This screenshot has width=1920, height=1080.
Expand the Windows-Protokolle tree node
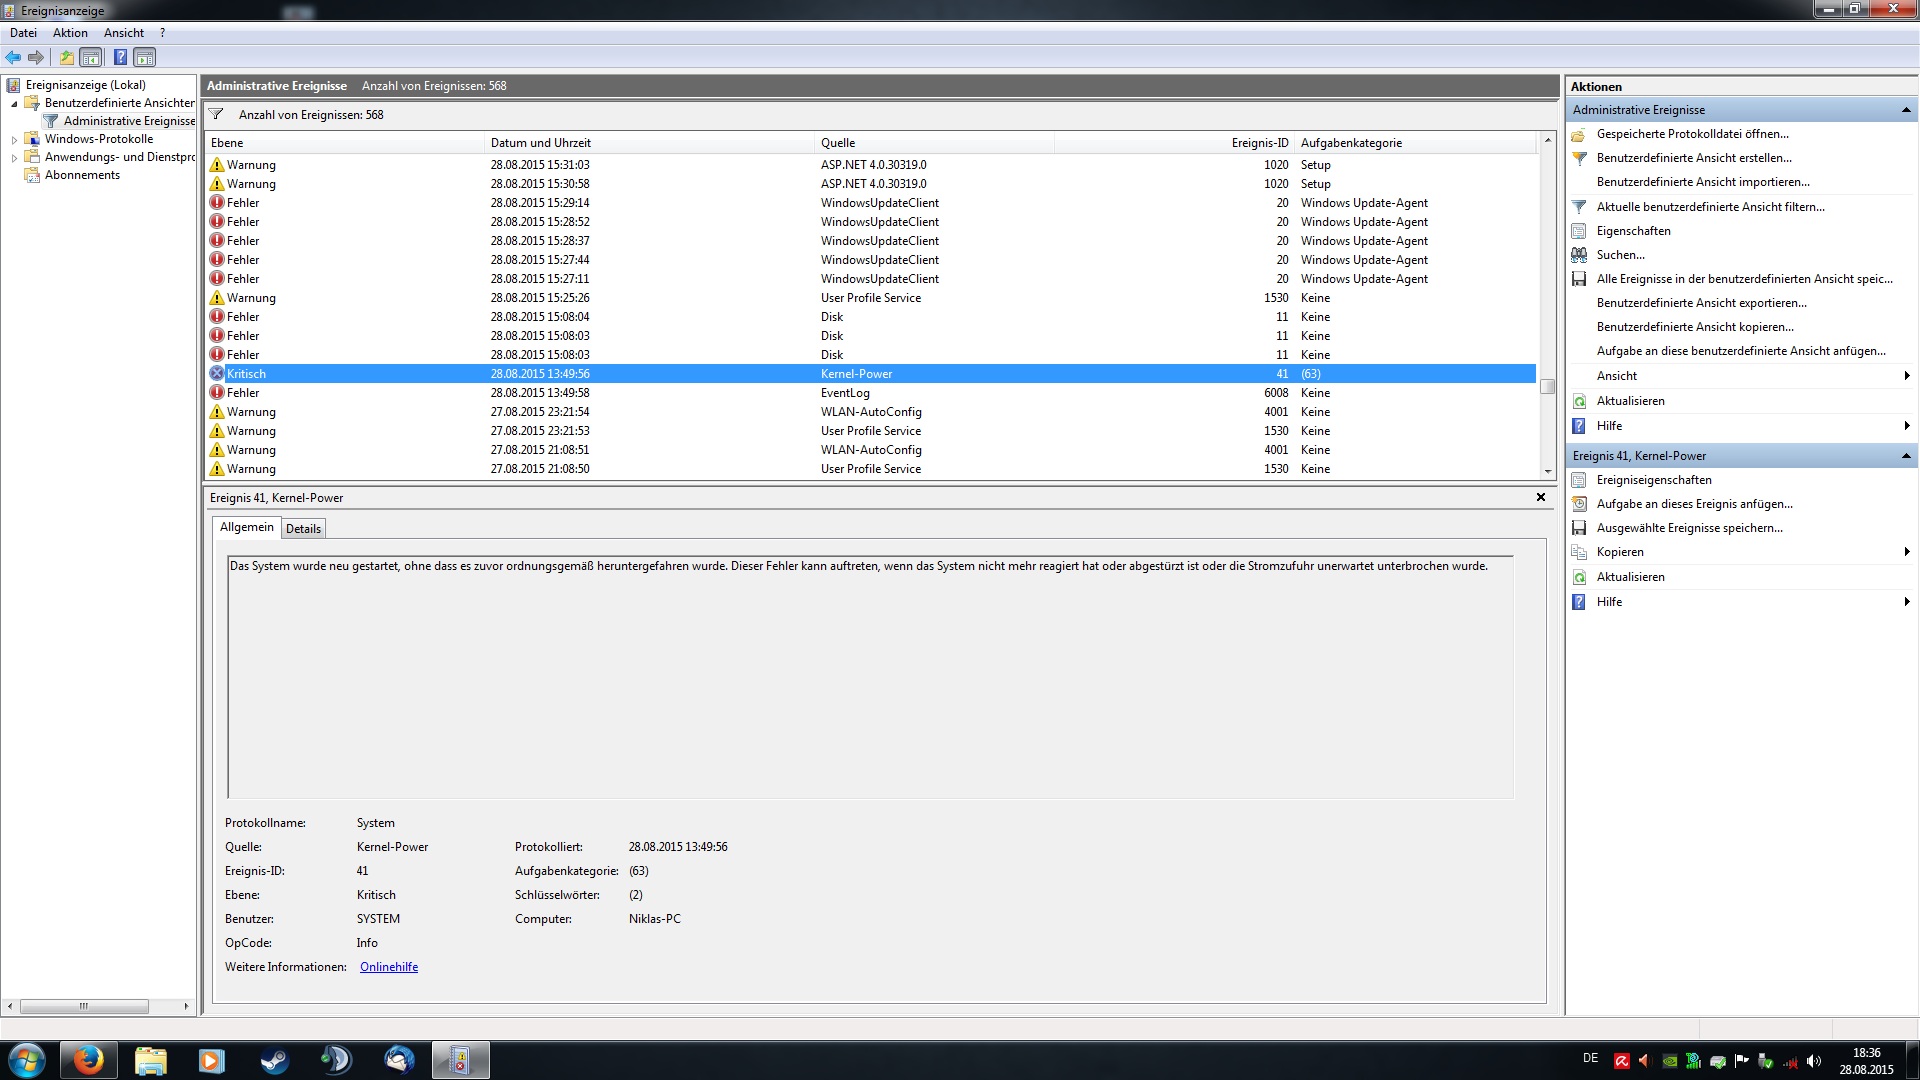(x=14, y=140)
